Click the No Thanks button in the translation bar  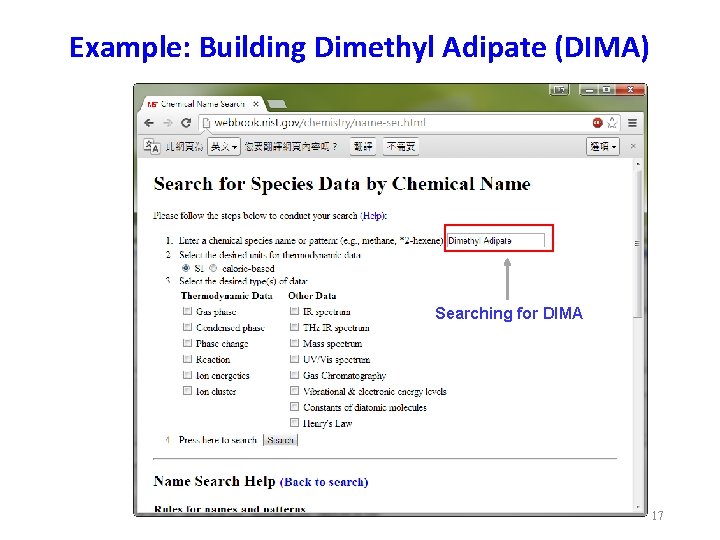[400, 147]
